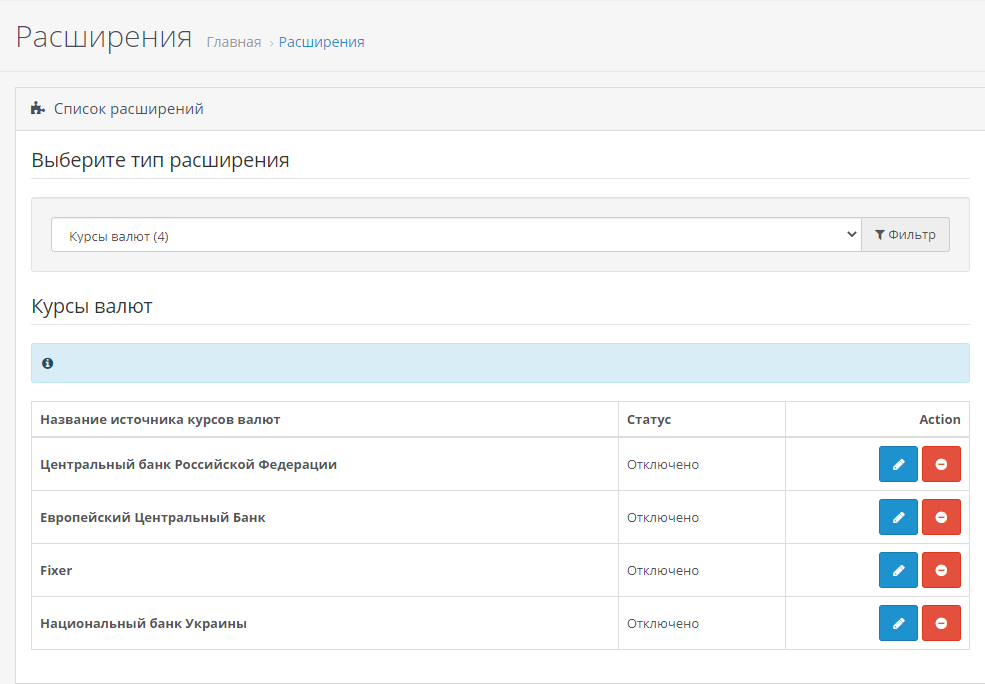Edit Центральный банк Российской Федерации extension
Viewport: 985px width, 684px height.
(x=898, y=464)
